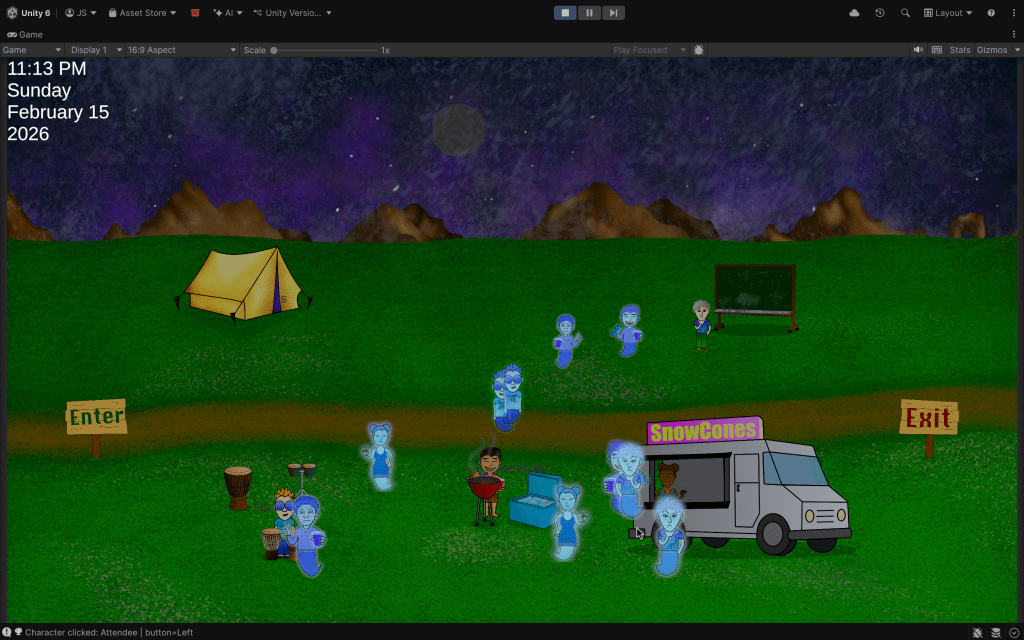
Task: Mute game audio with speaker toggle
Action: (x=918, y=50)
